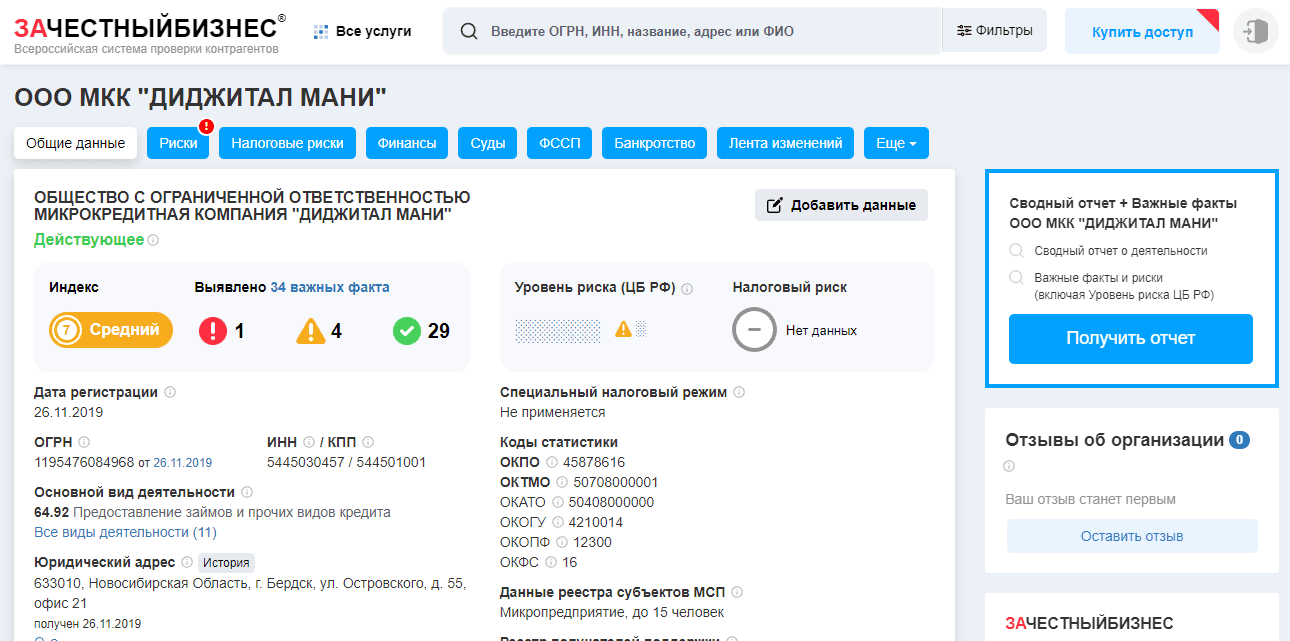The width and height of the screenshot is (1290, 641).
Task: Expand Все виды деятельности (11) list
Action: click(125, 532)
